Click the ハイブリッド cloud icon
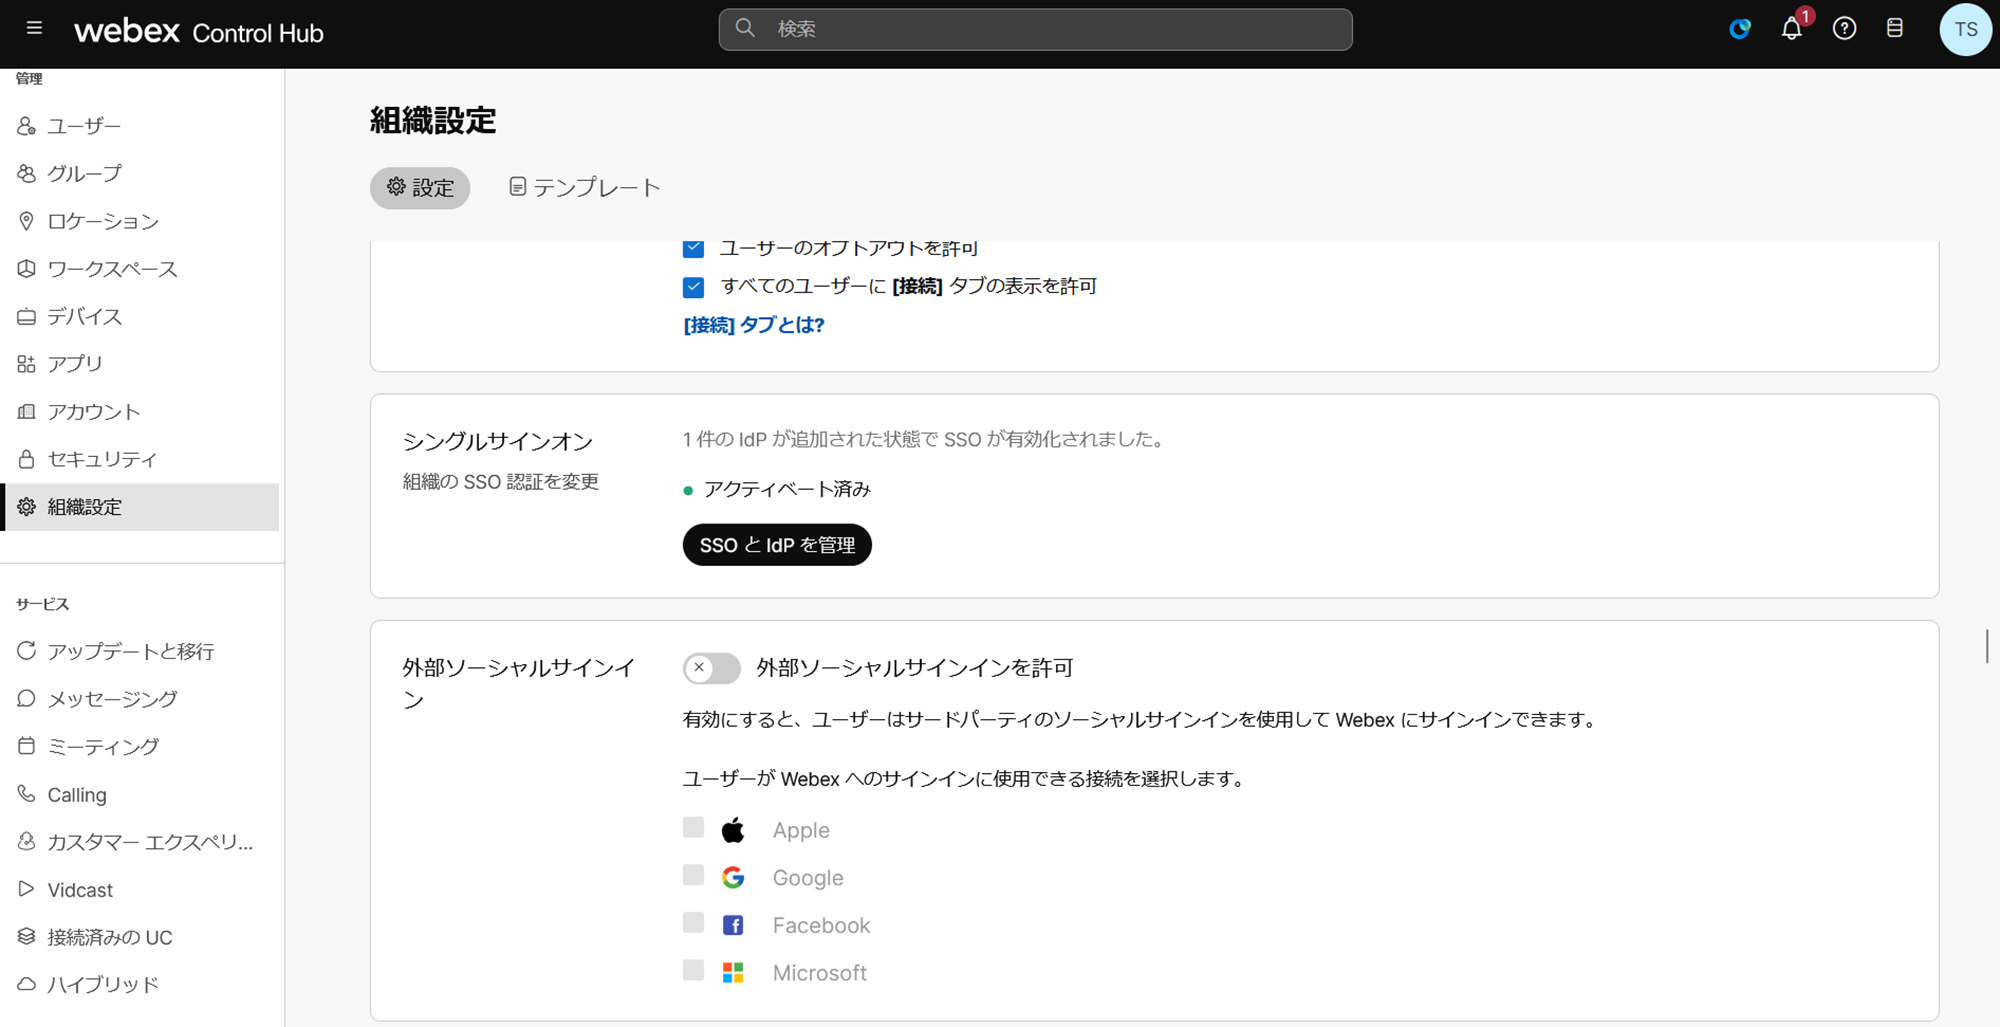This screenshot has height=1027, width=2000. pos(27,984)
